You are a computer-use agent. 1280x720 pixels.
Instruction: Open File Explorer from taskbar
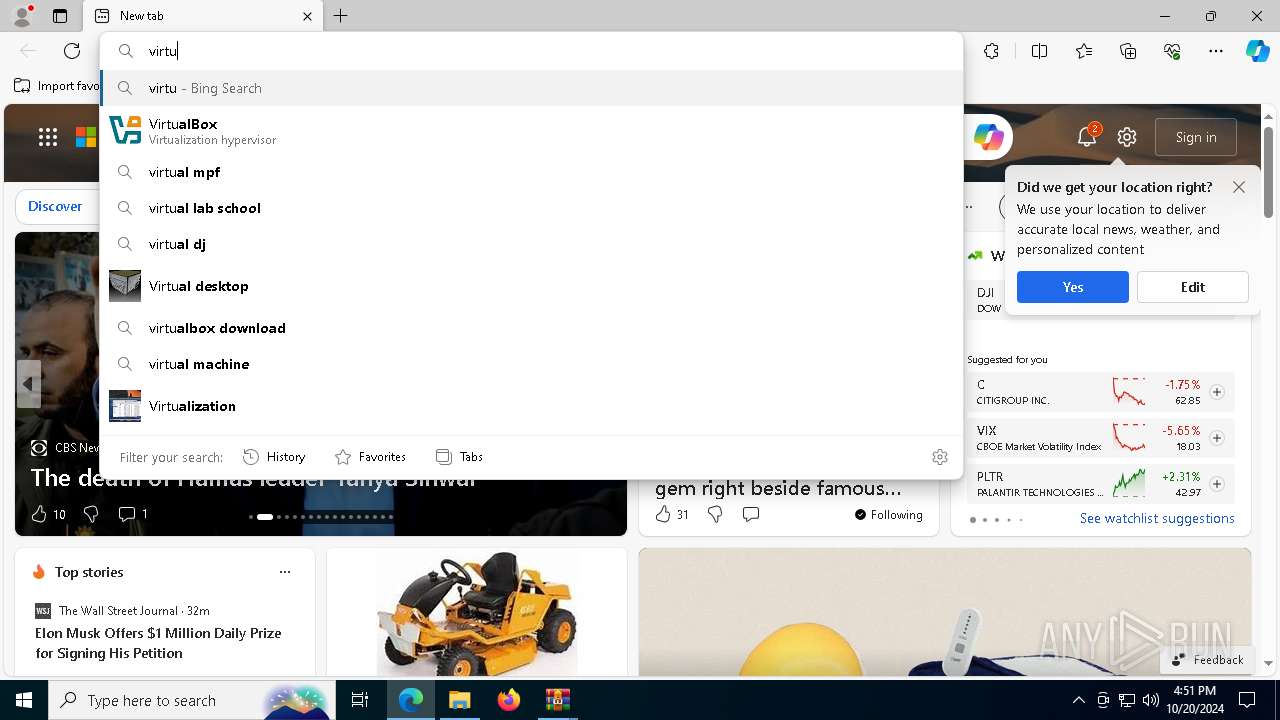459,700
